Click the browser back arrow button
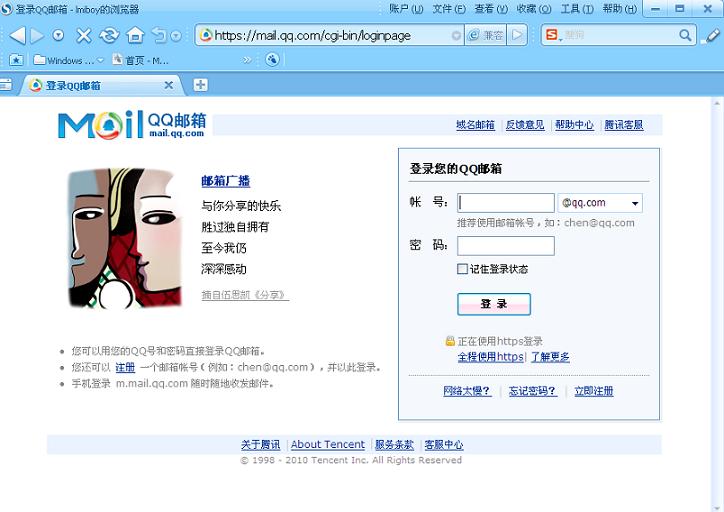The image size is (724, 512). tap(17, 36)
